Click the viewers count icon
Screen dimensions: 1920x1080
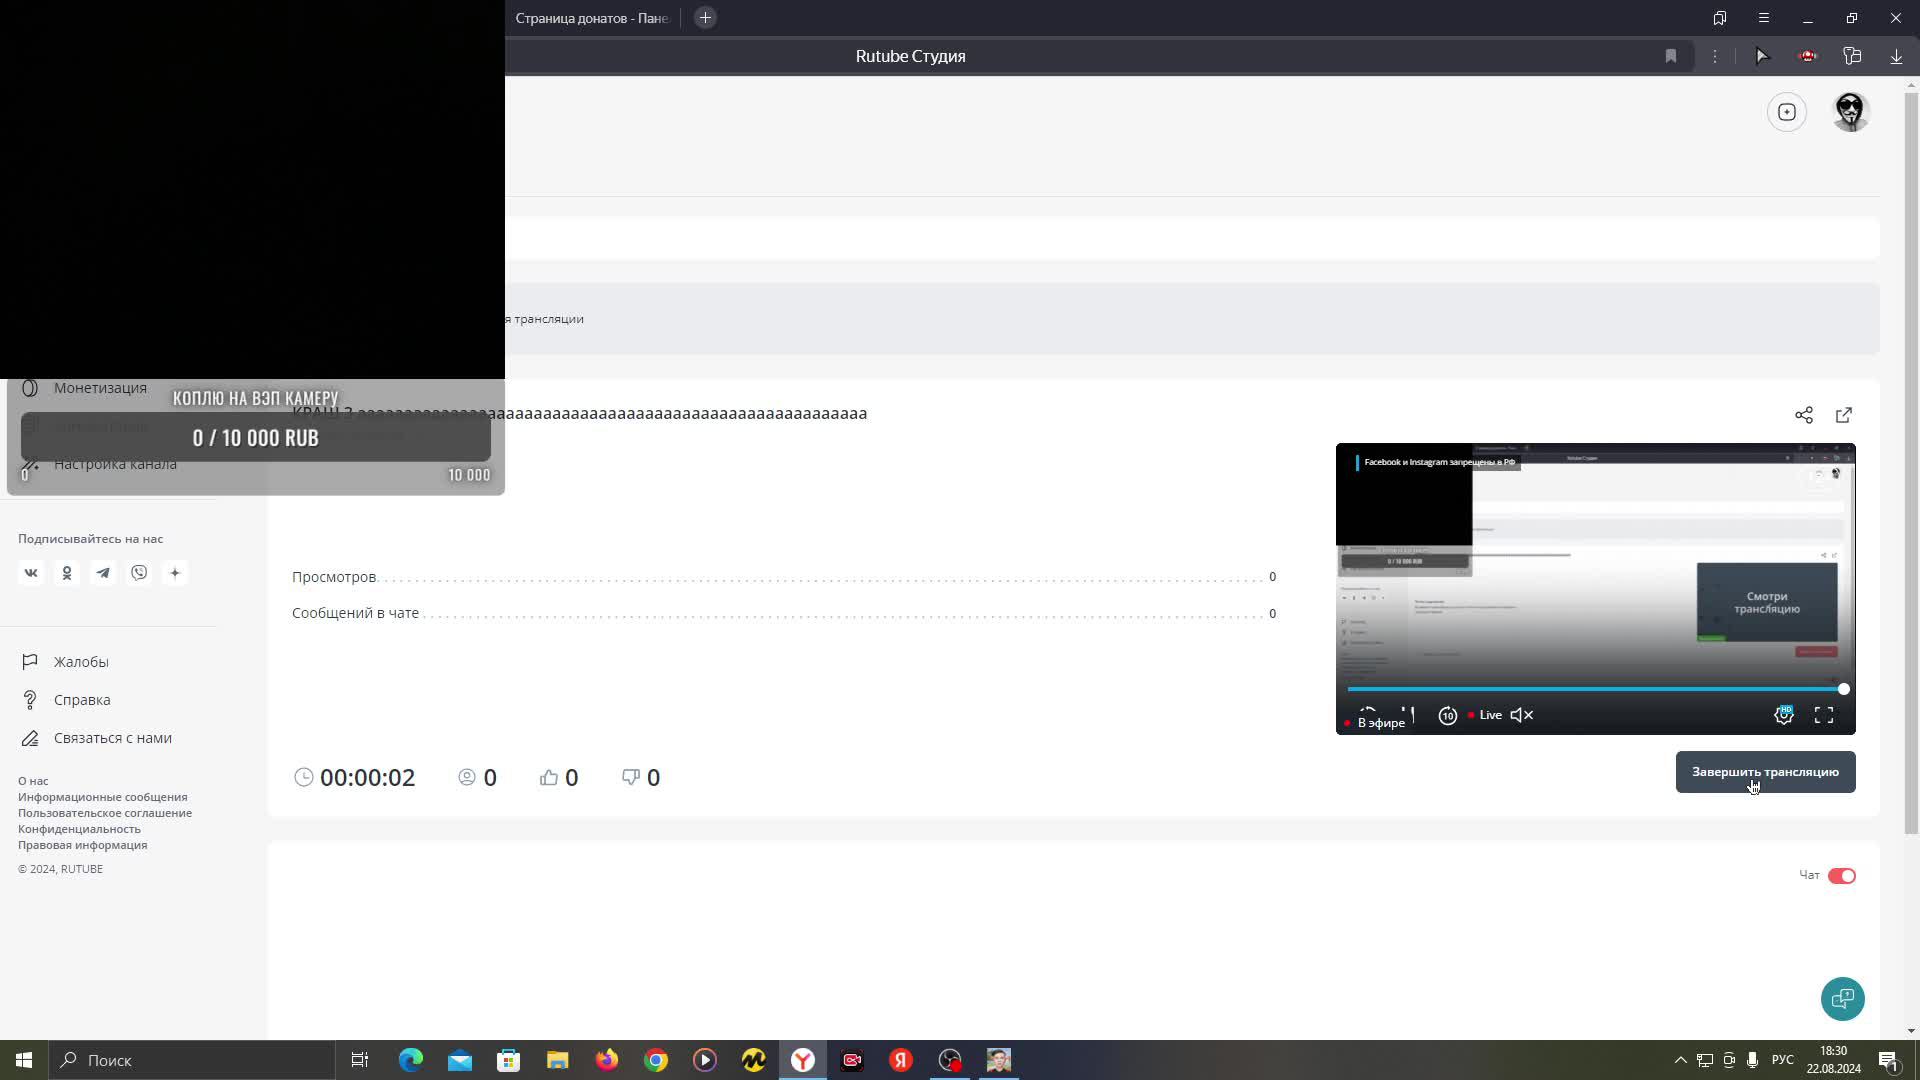[467, 777]
